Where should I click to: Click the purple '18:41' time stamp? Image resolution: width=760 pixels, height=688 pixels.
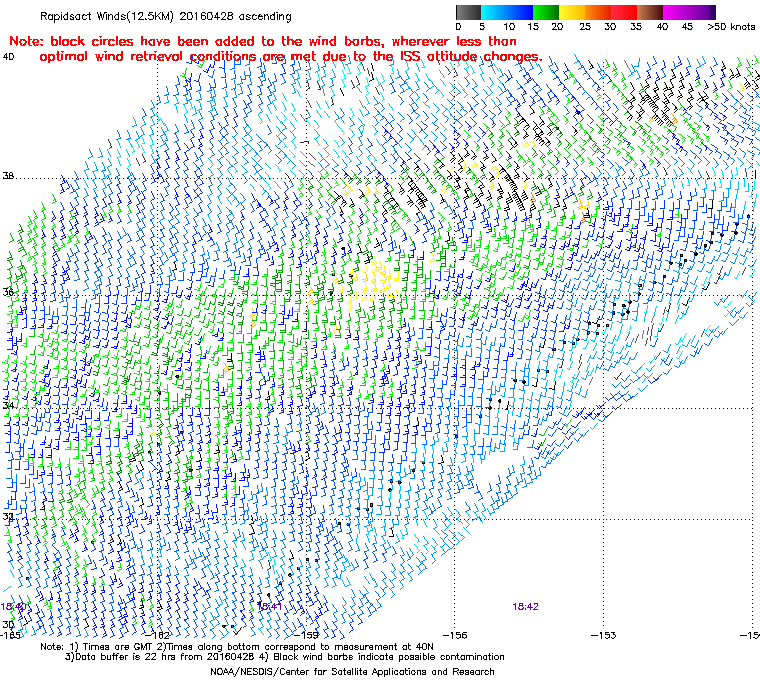(269, 606)
